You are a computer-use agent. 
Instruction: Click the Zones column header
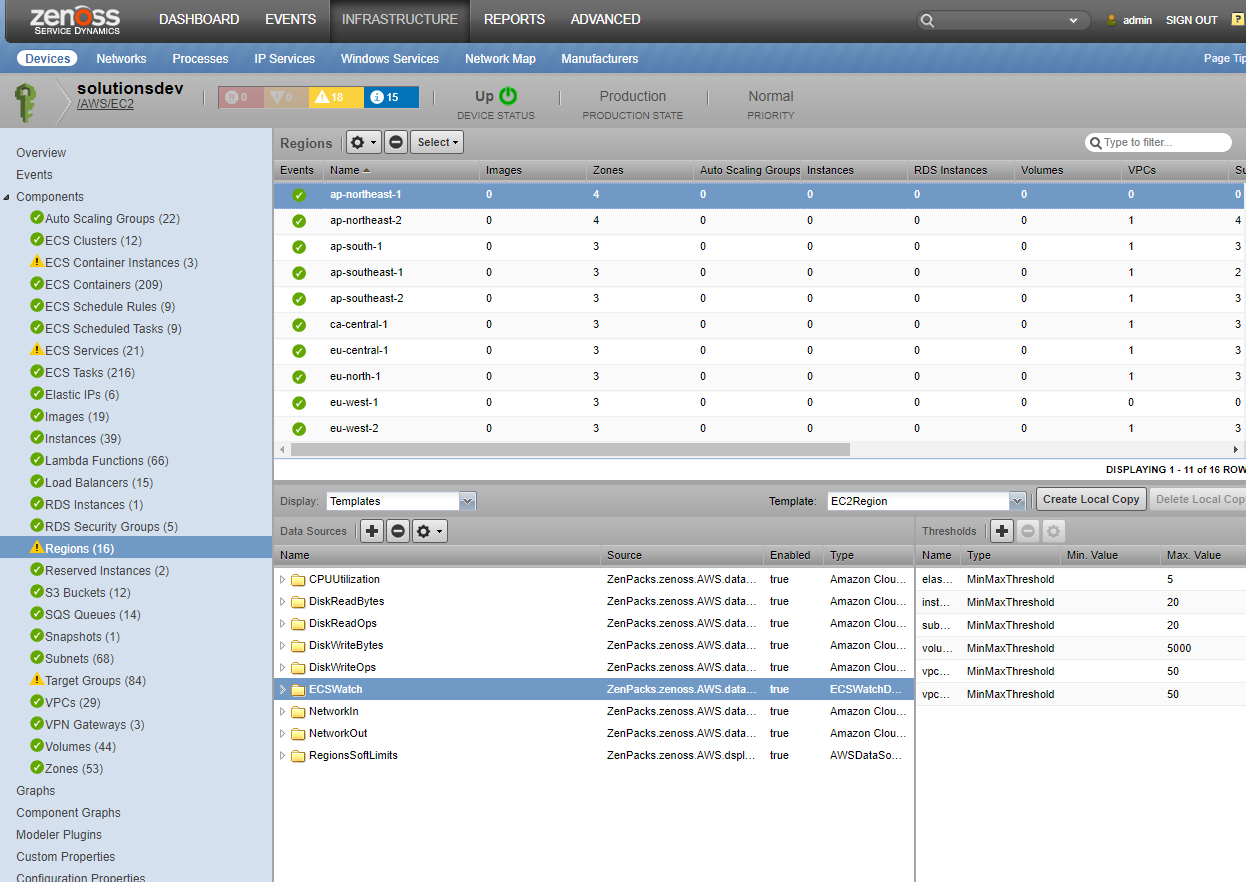tap(640, 170)
